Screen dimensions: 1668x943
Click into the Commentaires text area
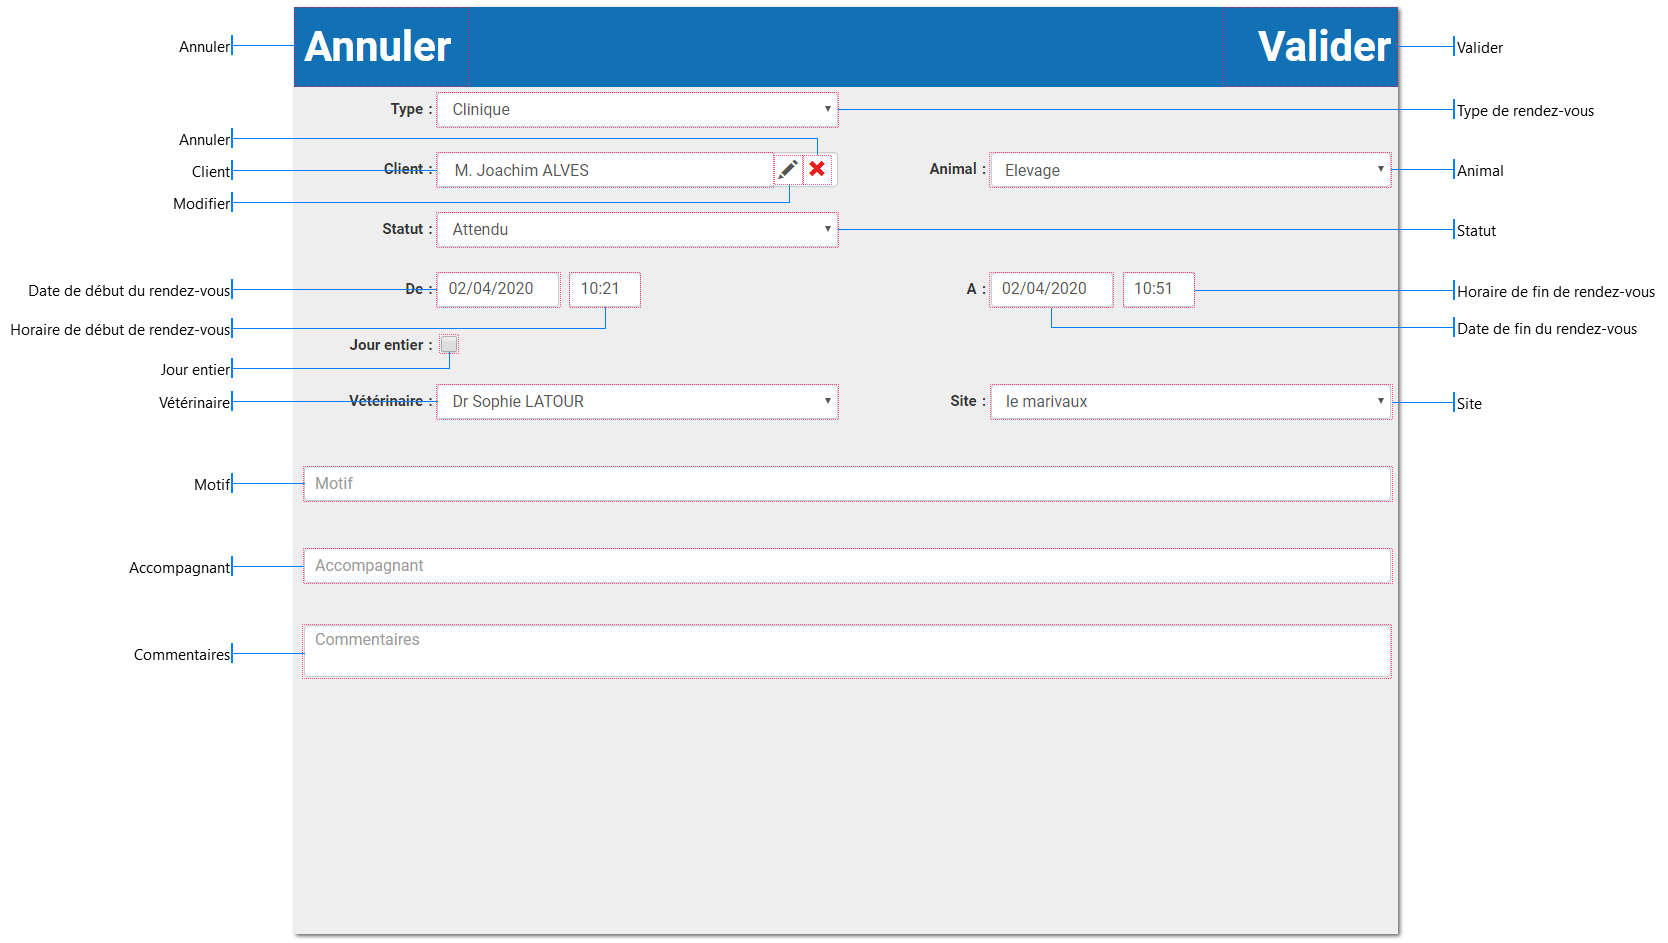847,652
